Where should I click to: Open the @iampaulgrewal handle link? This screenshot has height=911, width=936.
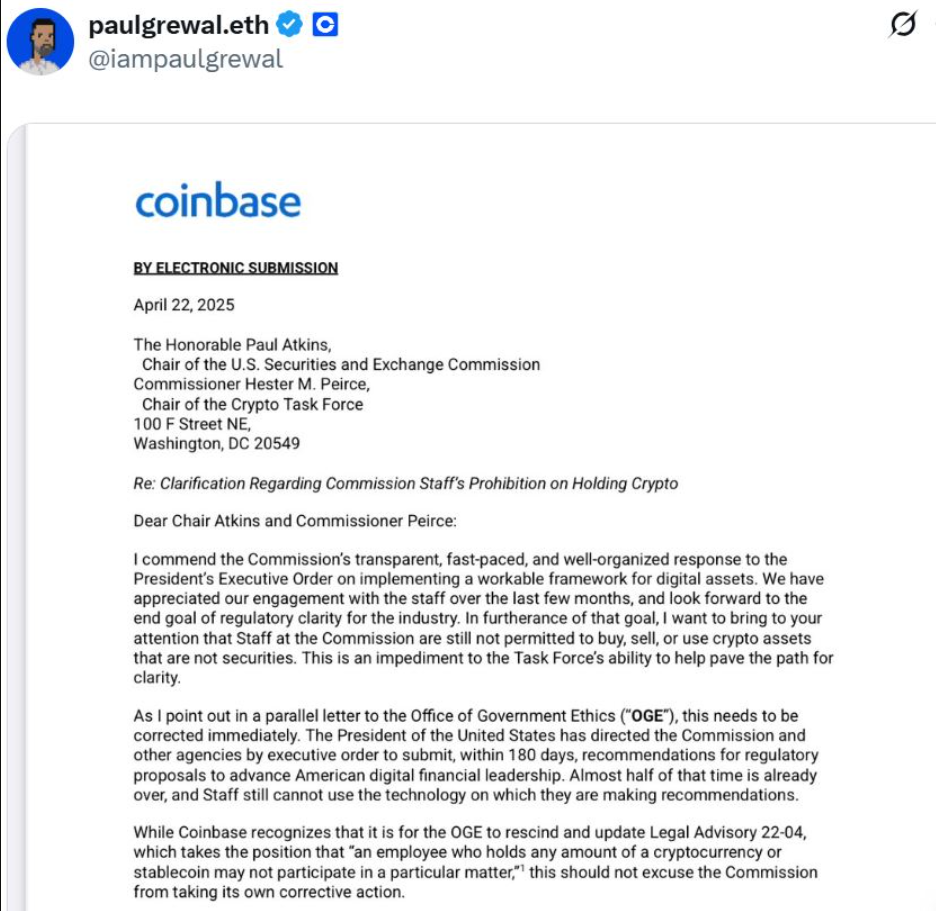(x=186, y=59)
